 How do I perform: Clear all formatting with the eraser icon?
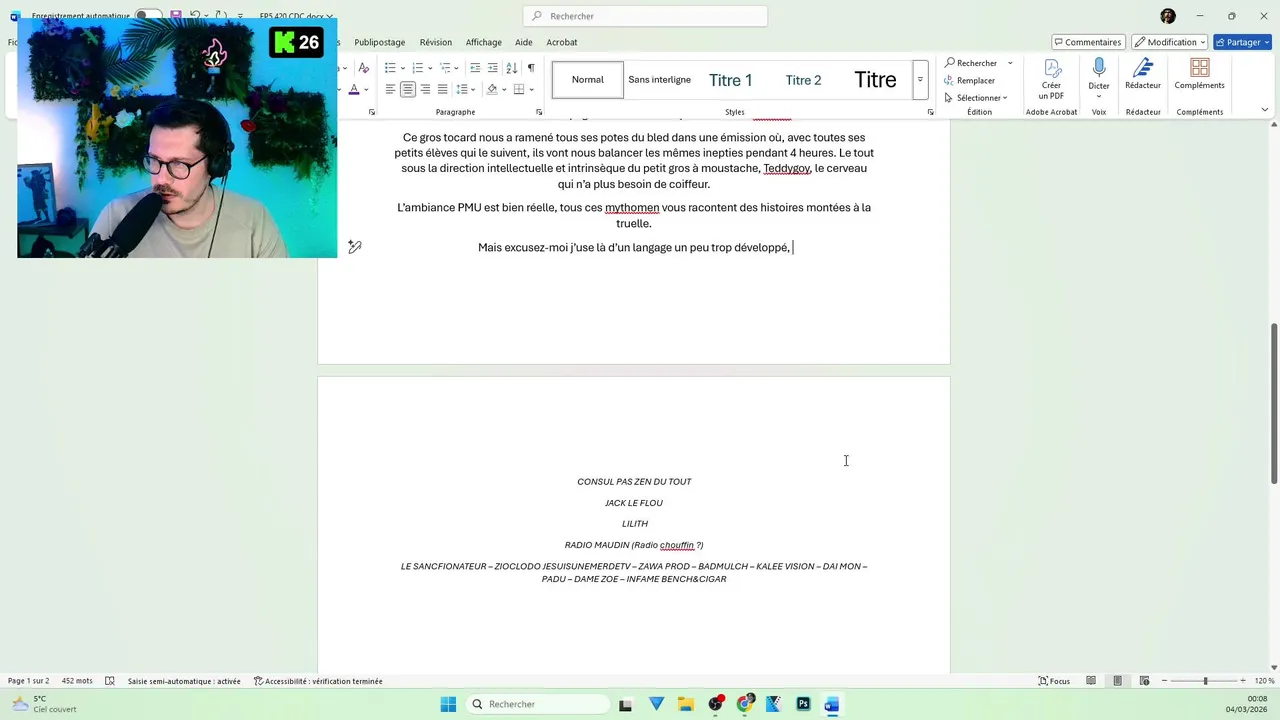pos(363,68)
